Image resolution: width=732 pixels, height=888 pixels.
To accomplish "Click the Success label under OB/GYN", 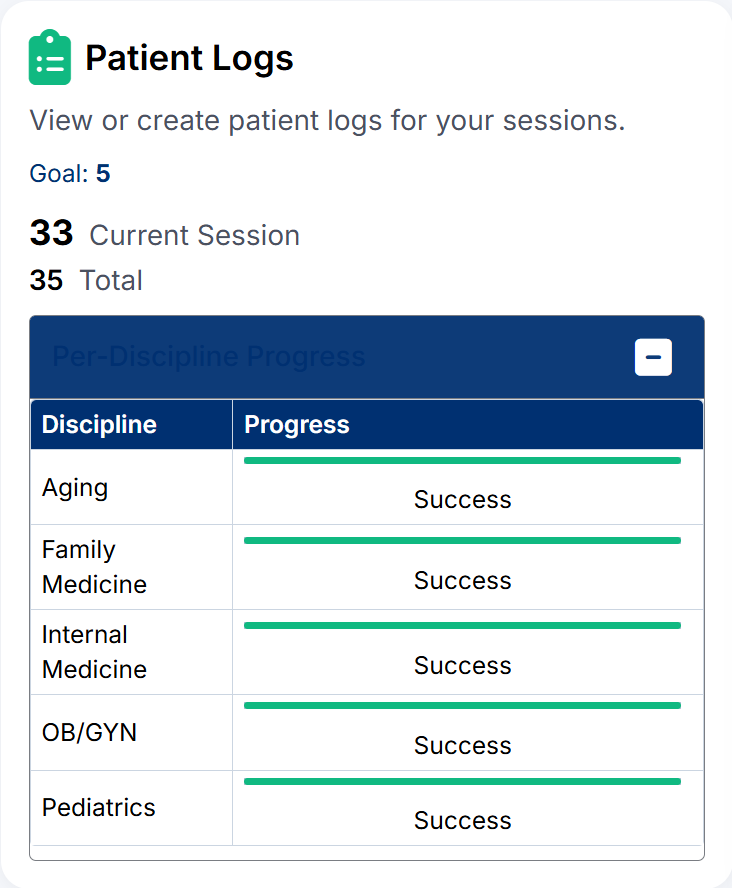I will coord(462,745).
